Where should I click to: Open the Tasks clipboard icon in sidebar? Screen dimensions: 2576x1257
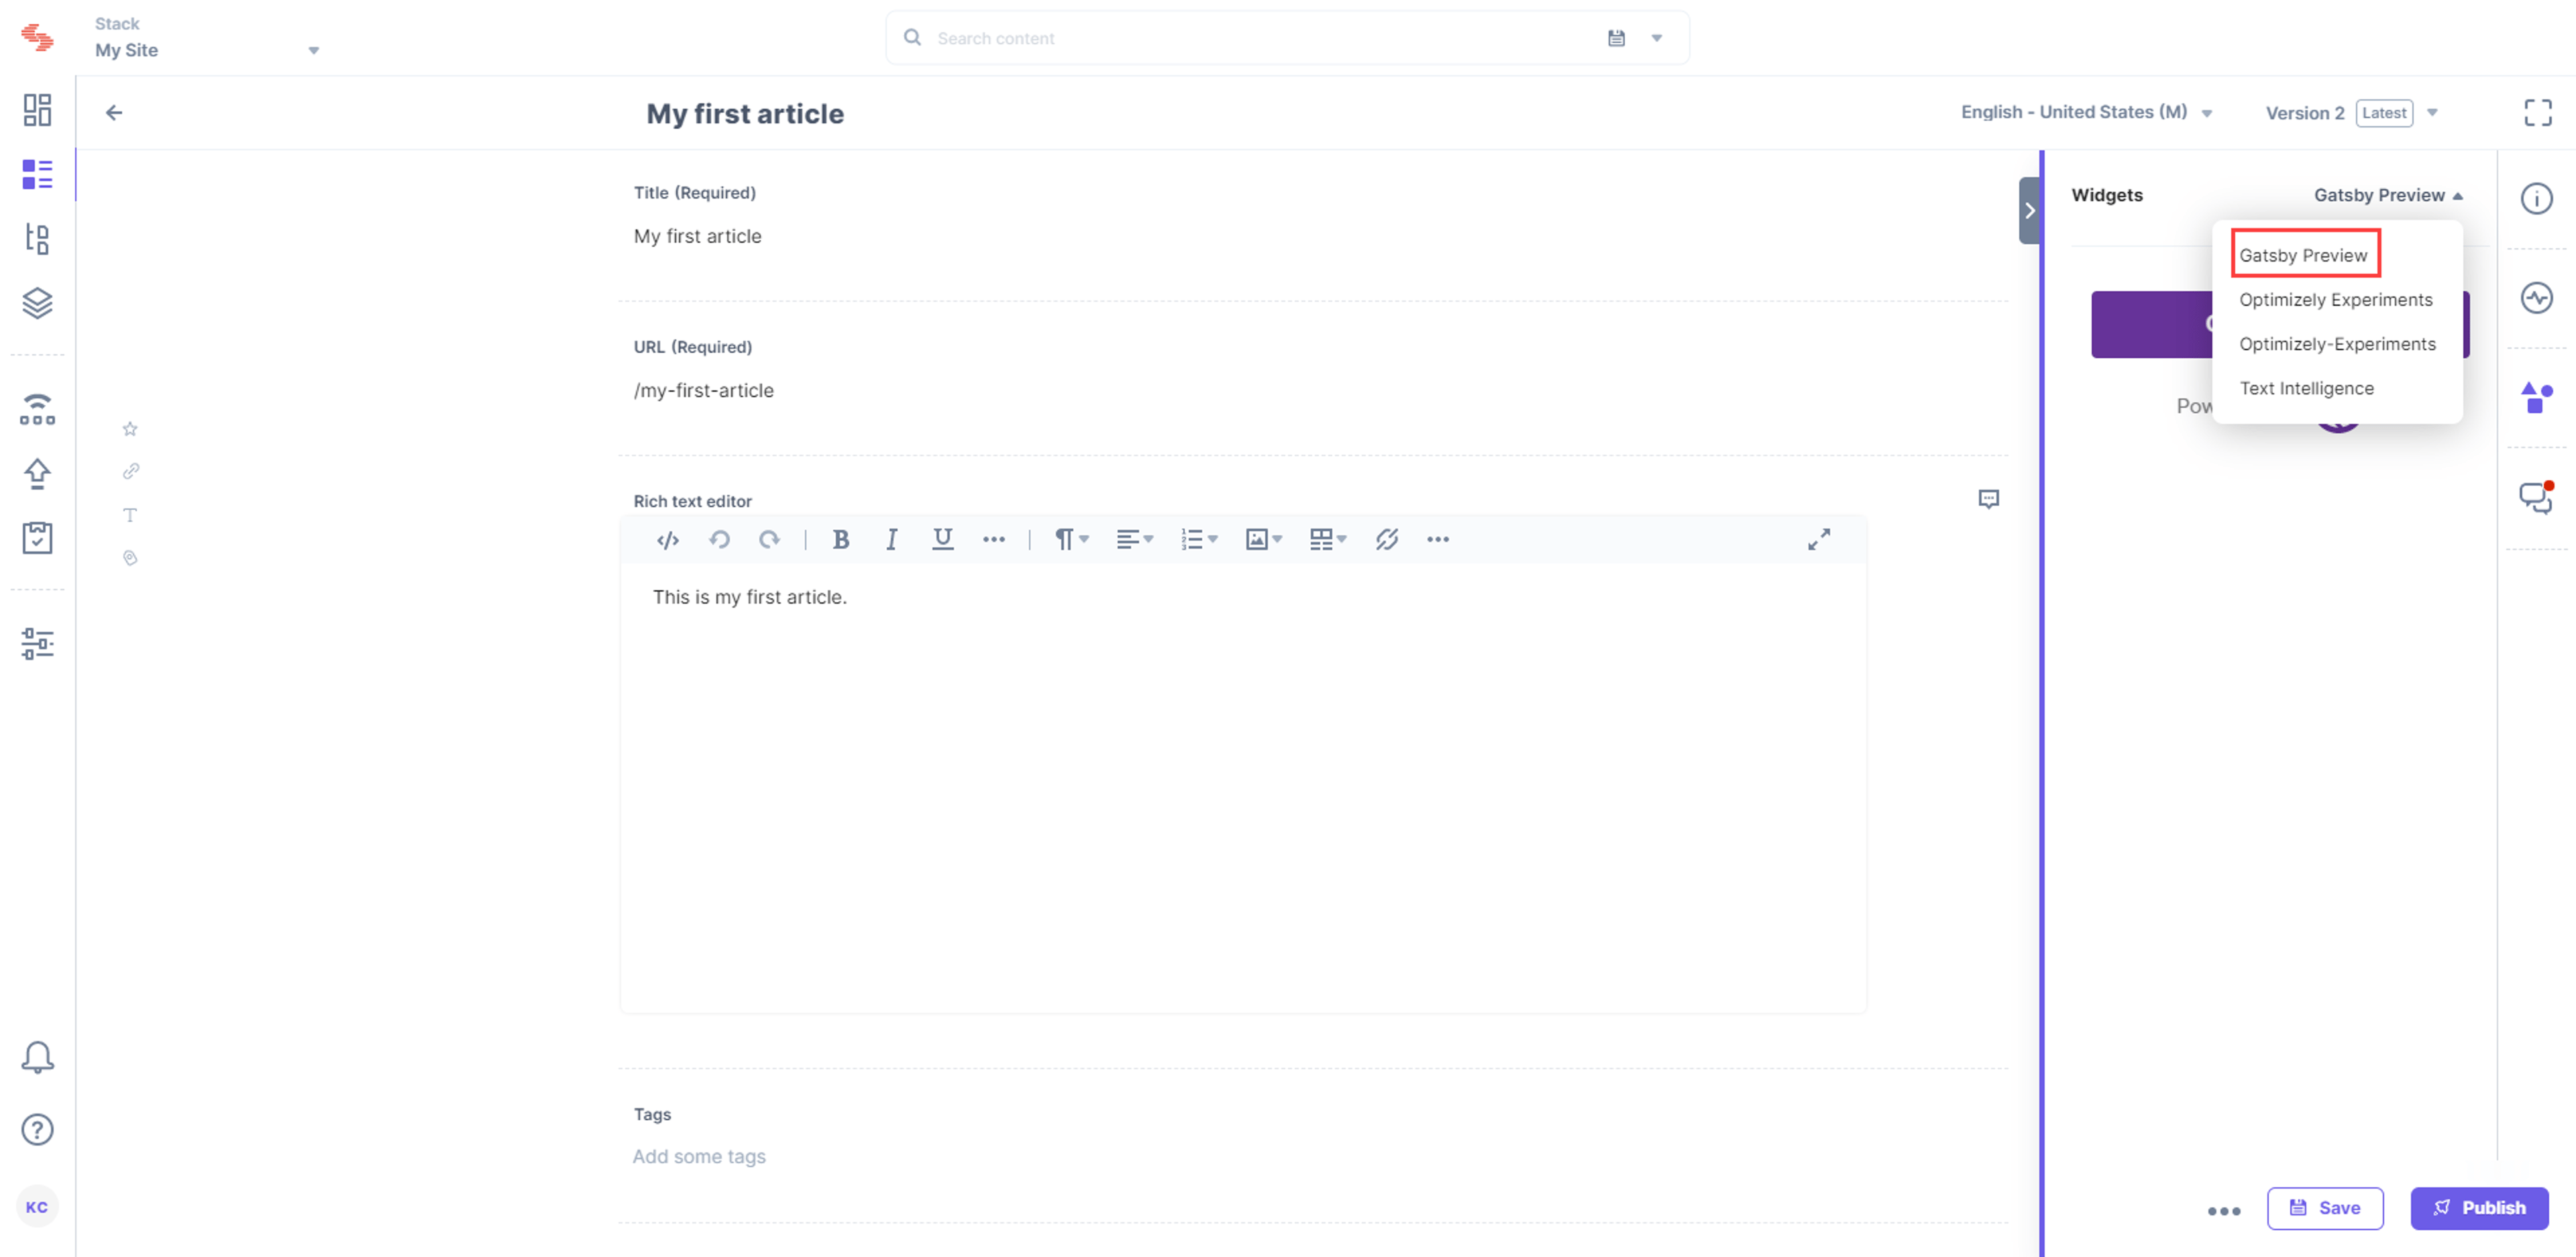click(37, 538)
